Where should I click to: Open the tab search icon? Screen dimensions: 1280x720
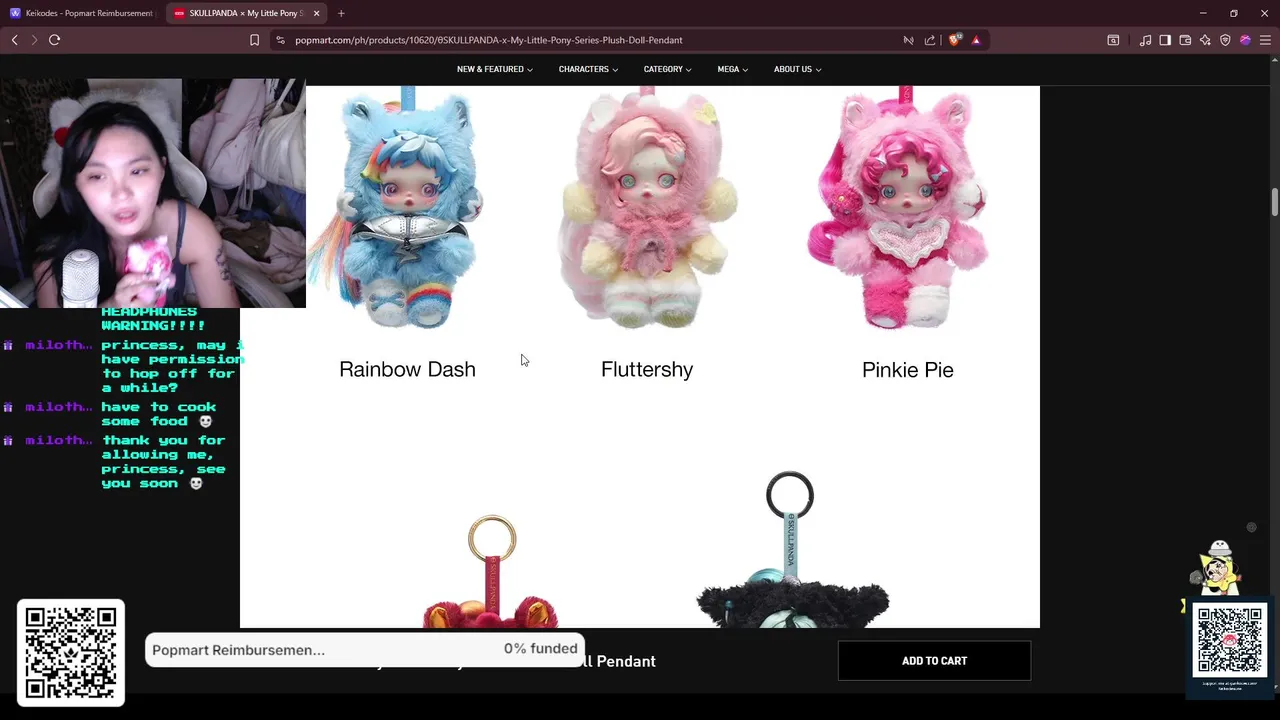click(1113, 40)
